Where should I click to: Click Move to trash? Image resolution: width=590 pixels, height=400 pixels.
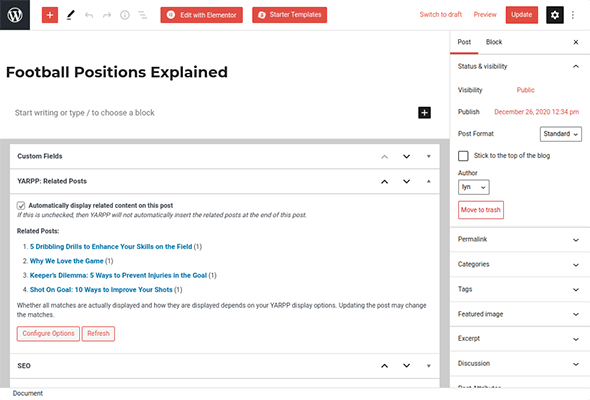click(x=481, y=210)
